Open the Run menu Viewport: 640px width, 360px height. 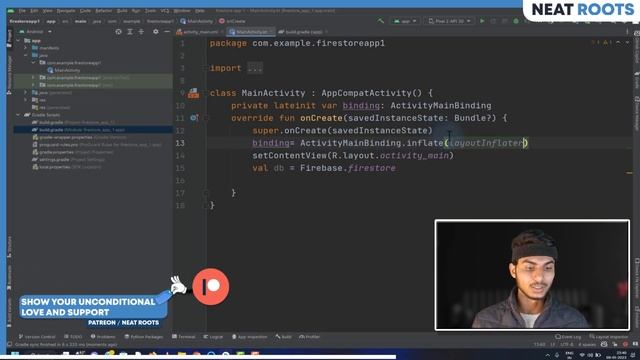(136, 11)
